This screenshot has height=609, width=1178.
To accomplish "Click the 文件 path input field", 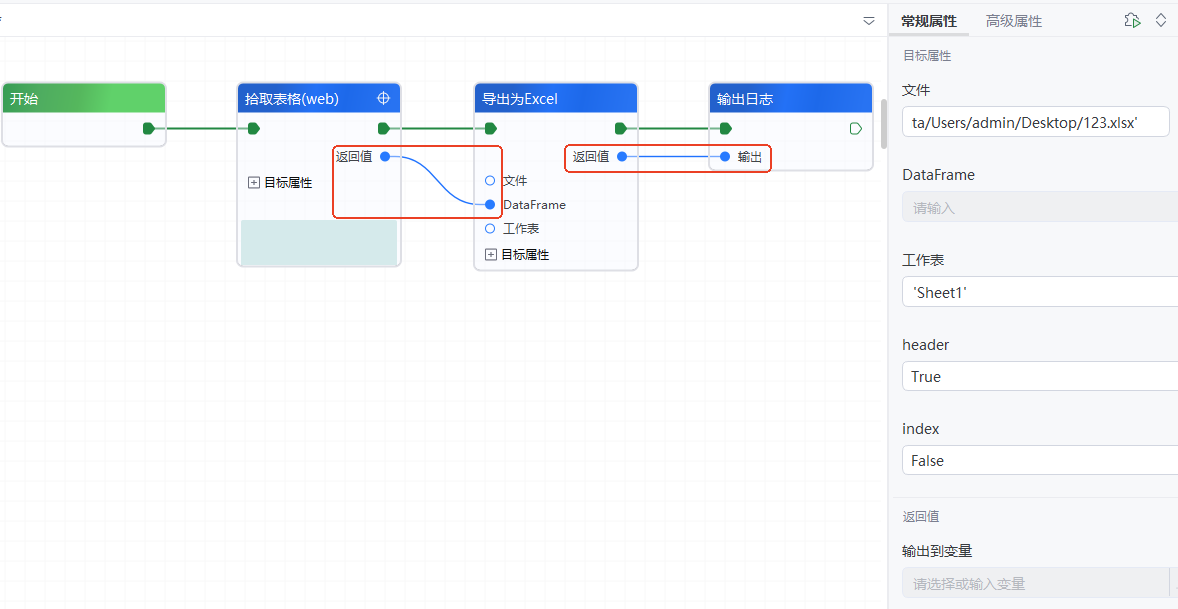I will pyautogui.click(x=1035, y=122).
